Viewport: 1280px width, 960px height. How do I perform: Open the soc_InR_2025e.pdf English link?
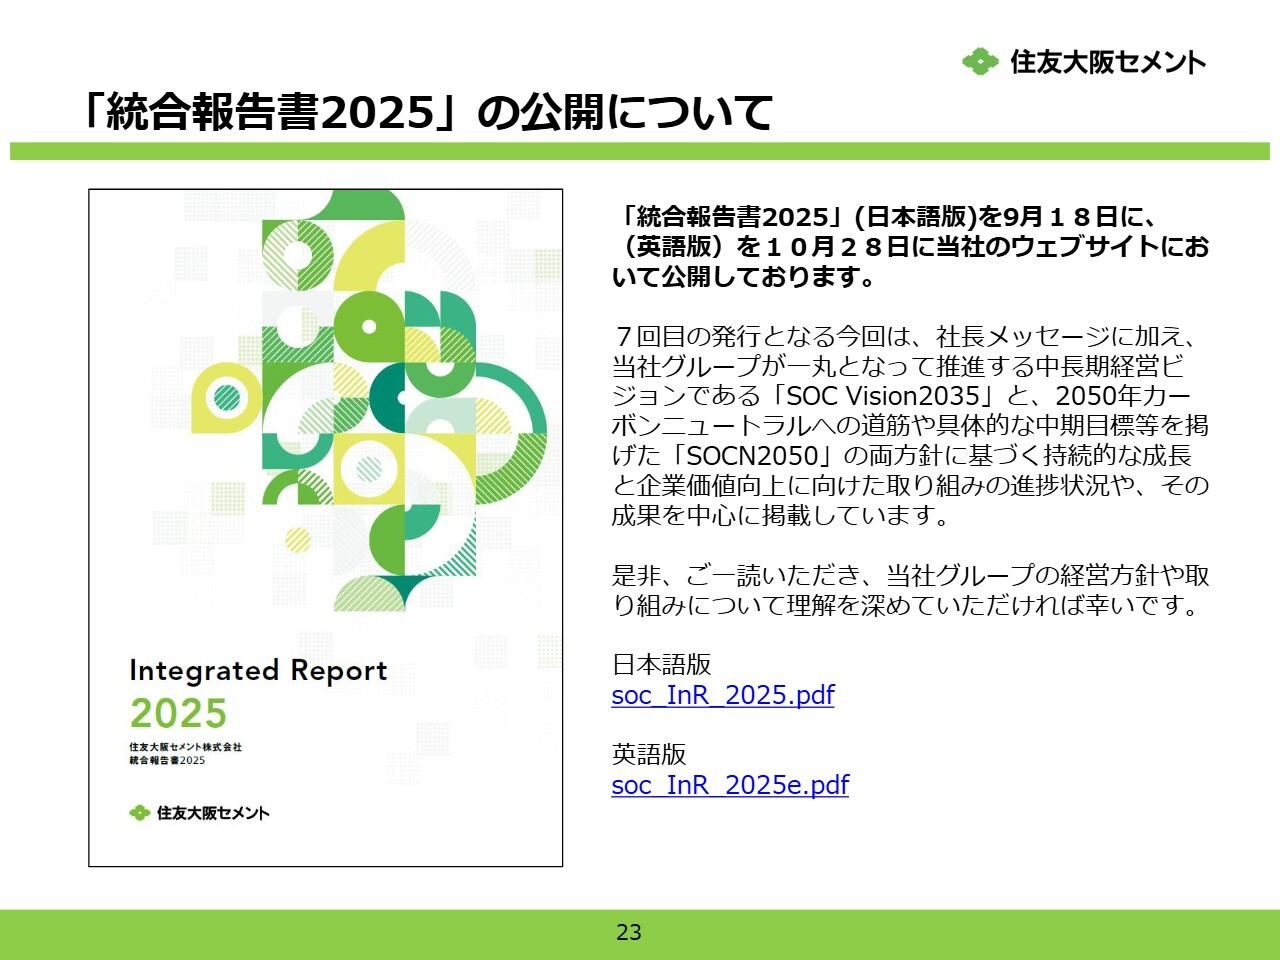(730, 785)
